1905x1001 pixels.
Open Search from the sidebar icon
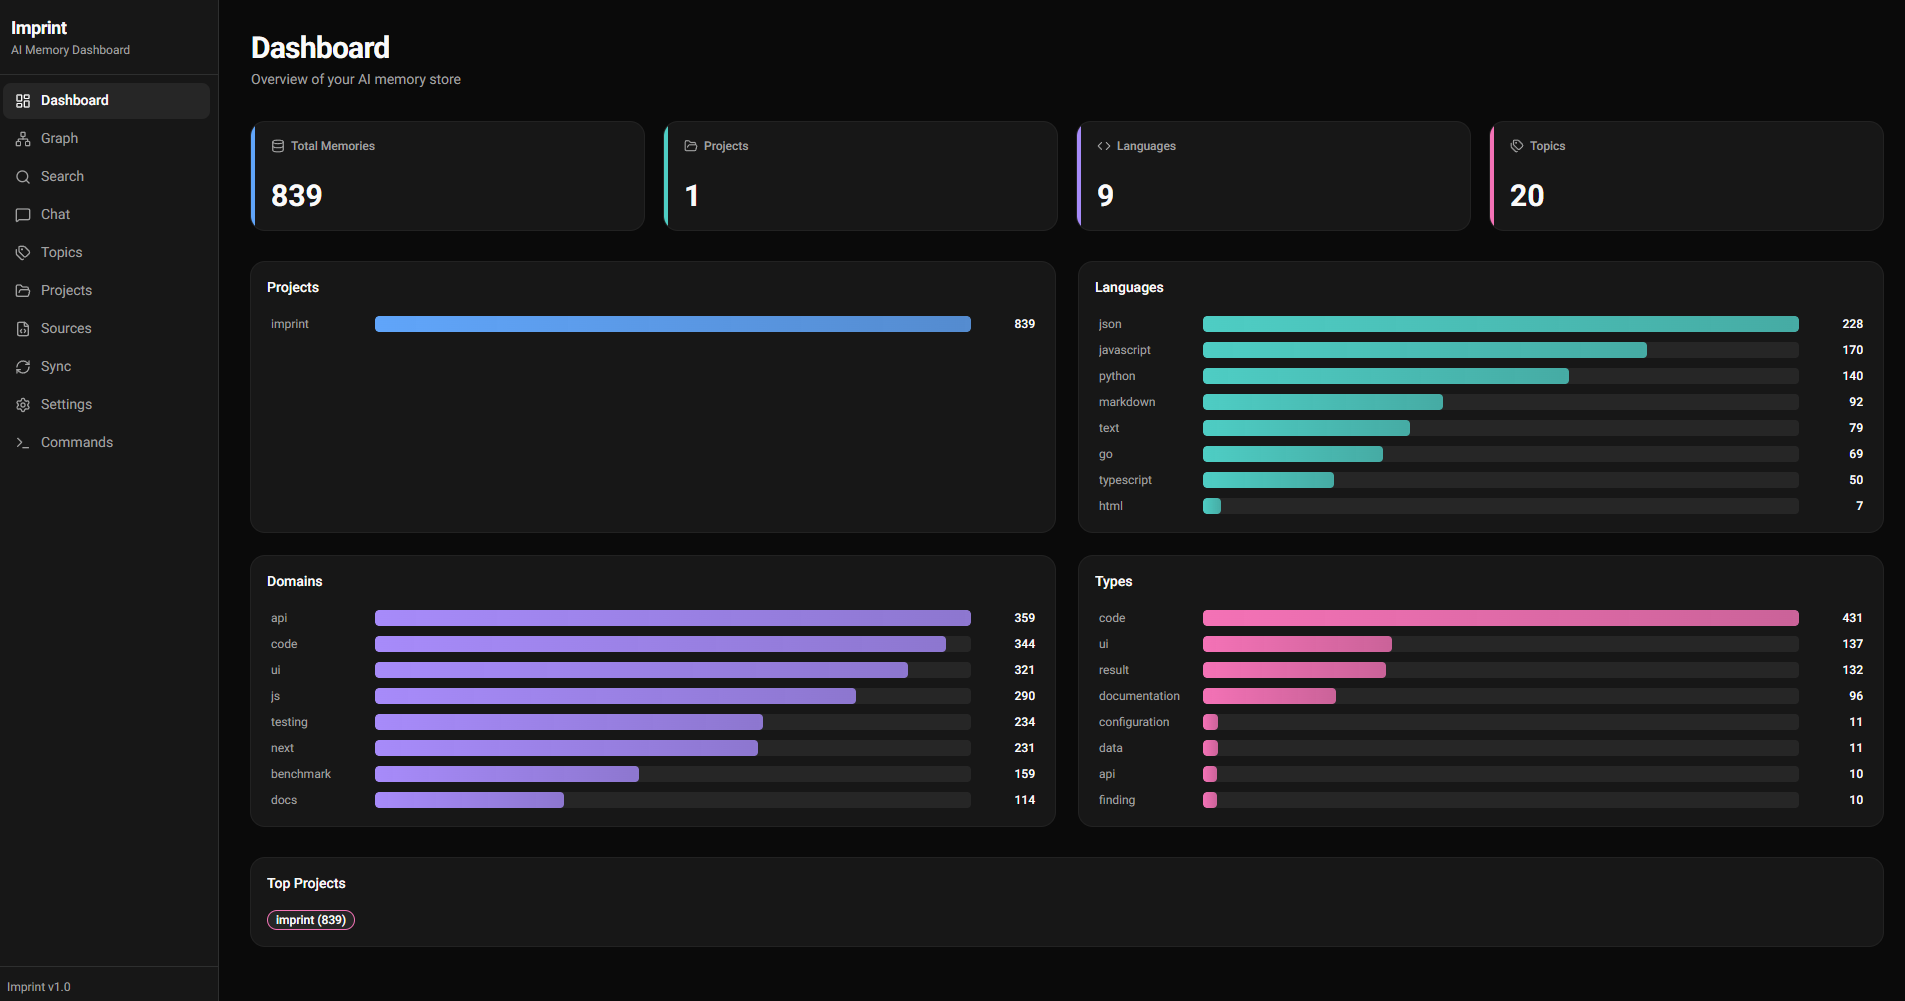click(x=23, y=176)
